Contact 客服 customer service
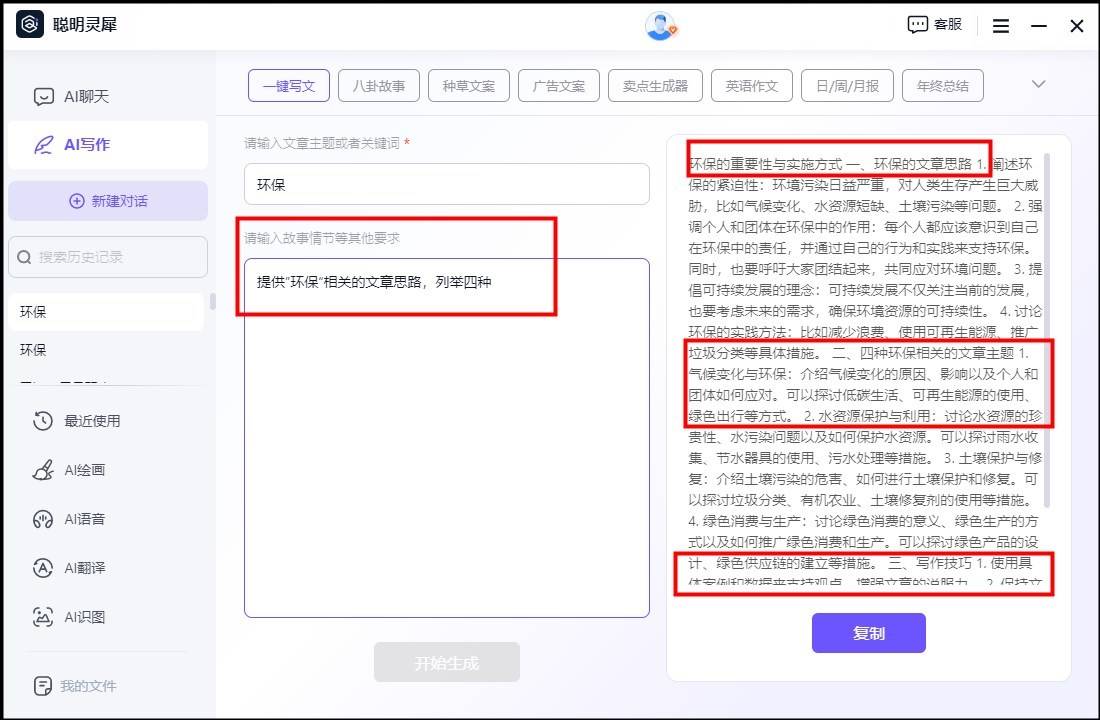The height and width of the screenshot is (720, 1100). (935, 25)
